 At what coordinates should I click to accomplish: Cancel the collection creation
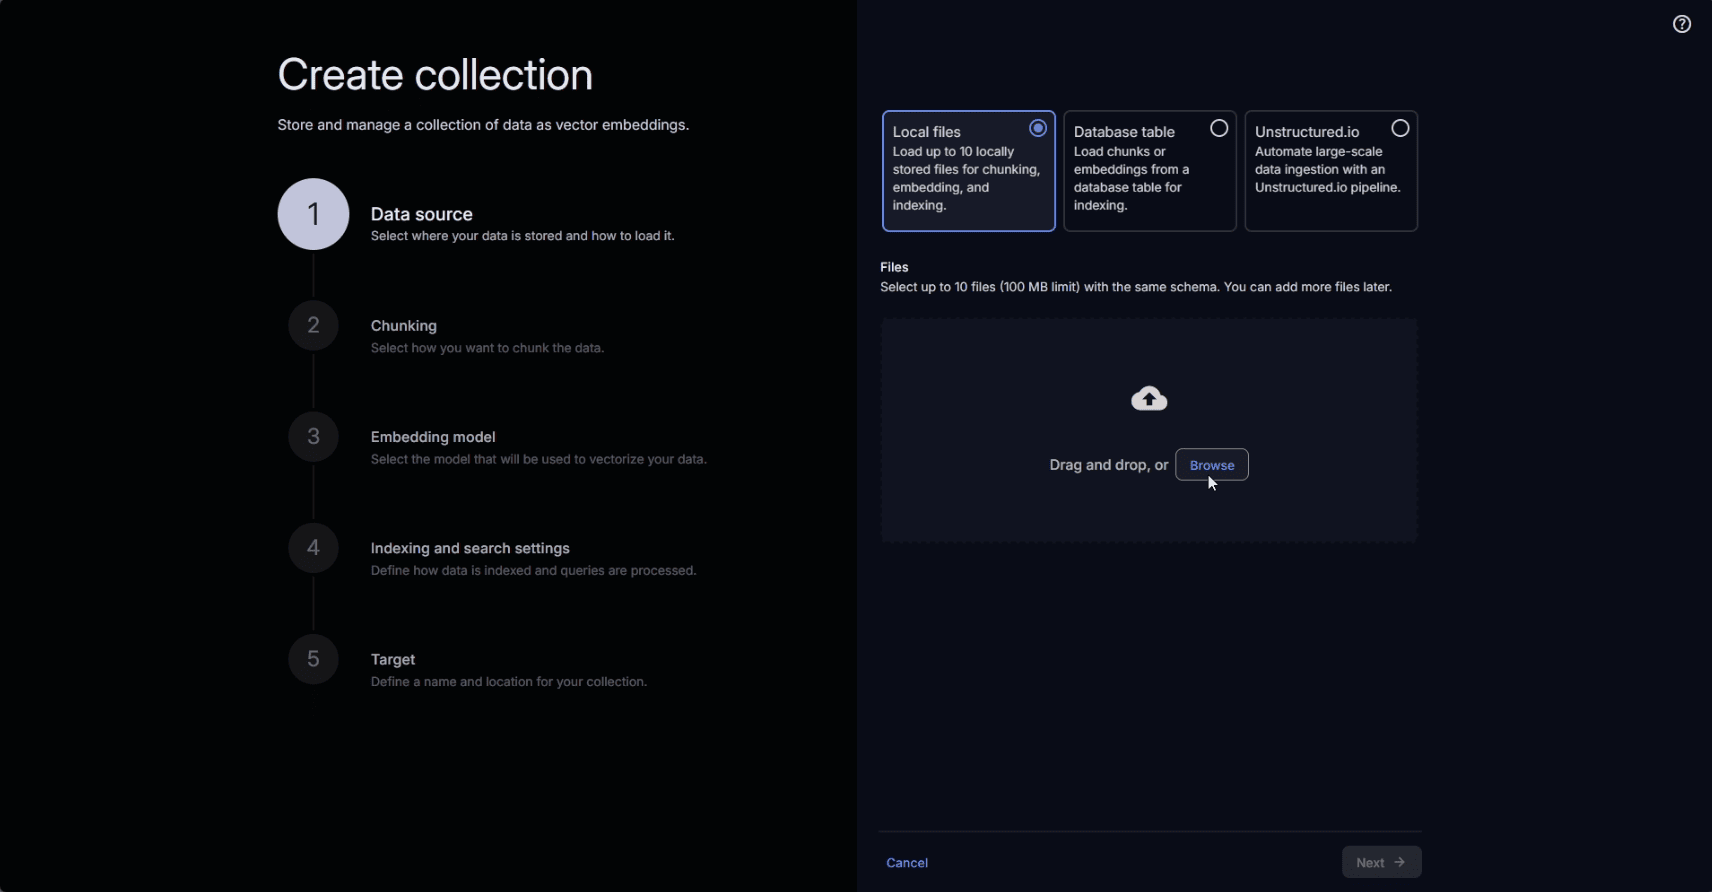tap(907, 863)
